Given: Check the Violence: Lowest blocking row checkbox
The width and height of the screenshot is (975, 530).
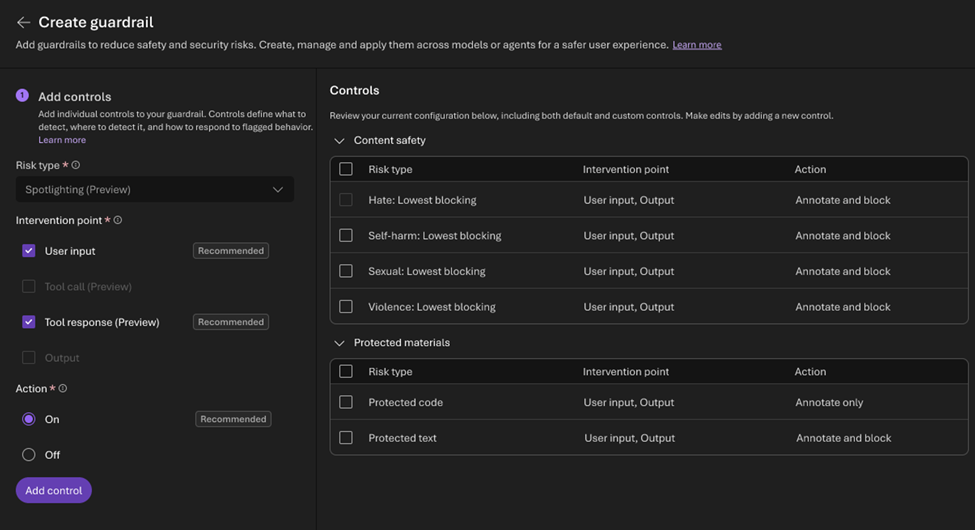Looking at the screenshot, I should point(346,307).
